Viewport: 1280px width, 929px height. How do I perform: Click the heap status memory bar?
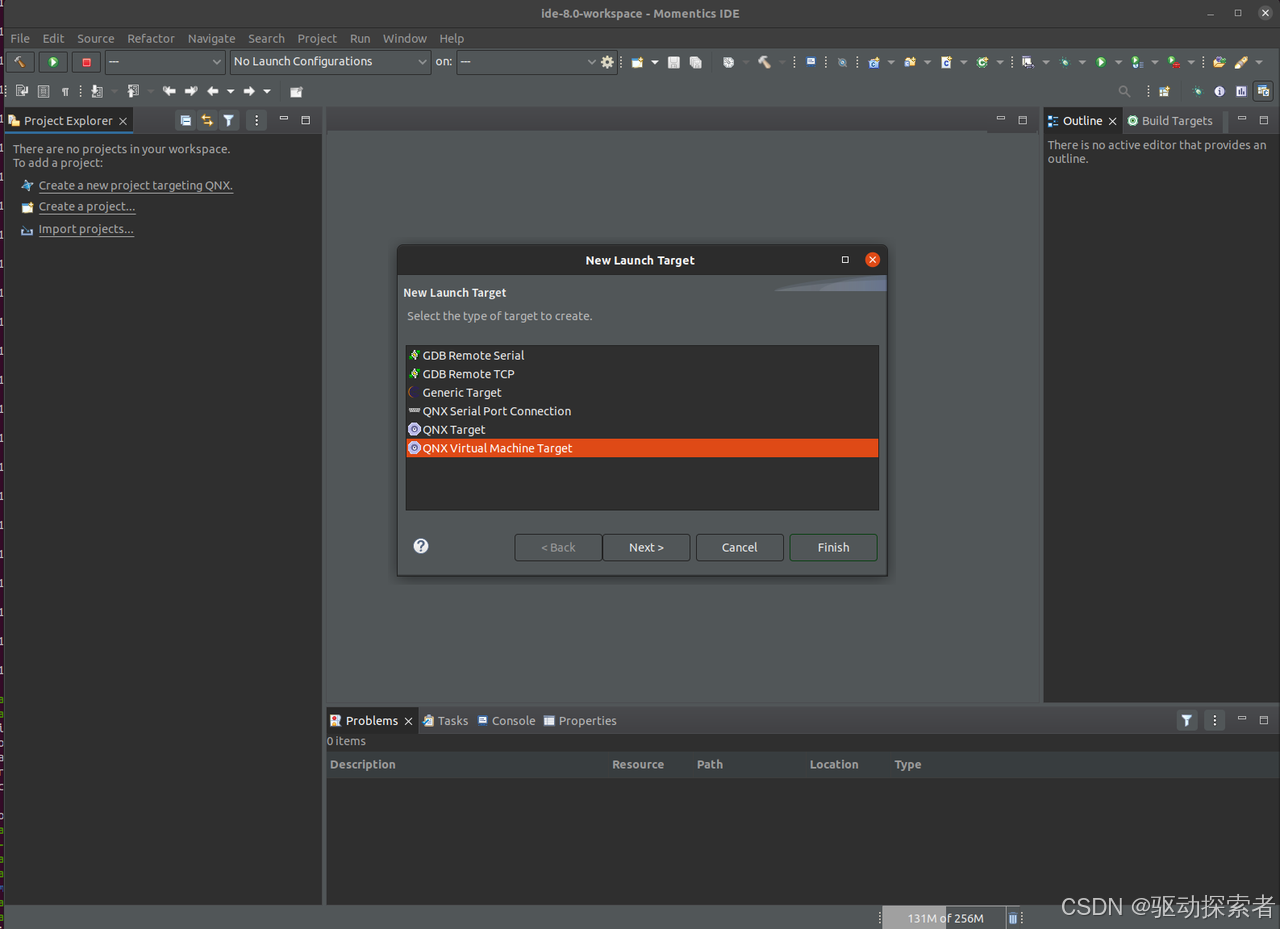[x=945, y=918]
